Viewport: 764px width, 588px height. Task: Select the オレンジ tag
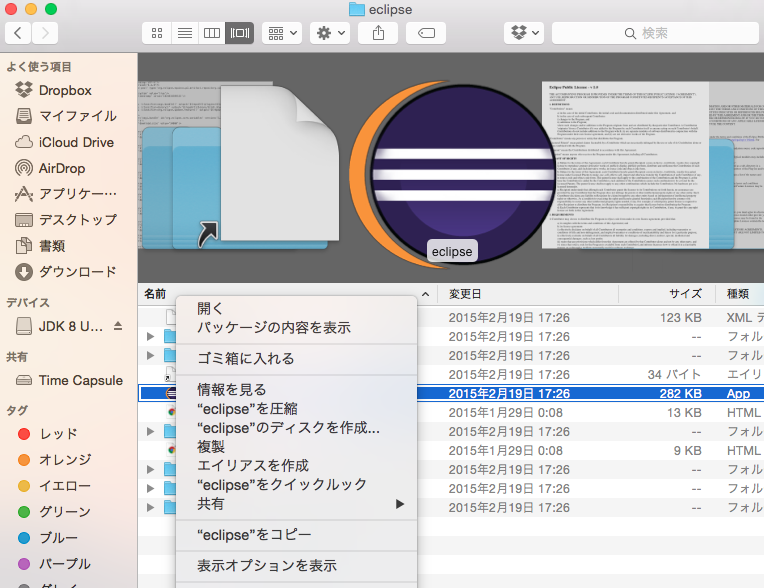[54, 459]
